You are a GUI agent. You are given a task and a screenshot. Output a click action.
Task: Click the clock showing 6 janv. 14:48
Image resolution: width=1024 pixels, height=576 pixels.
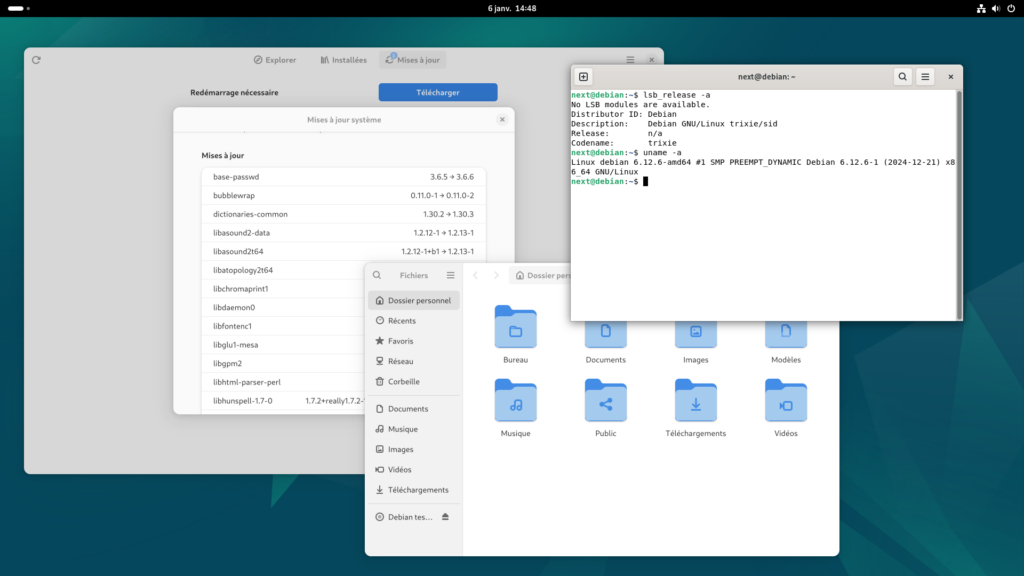coord(511,8)
